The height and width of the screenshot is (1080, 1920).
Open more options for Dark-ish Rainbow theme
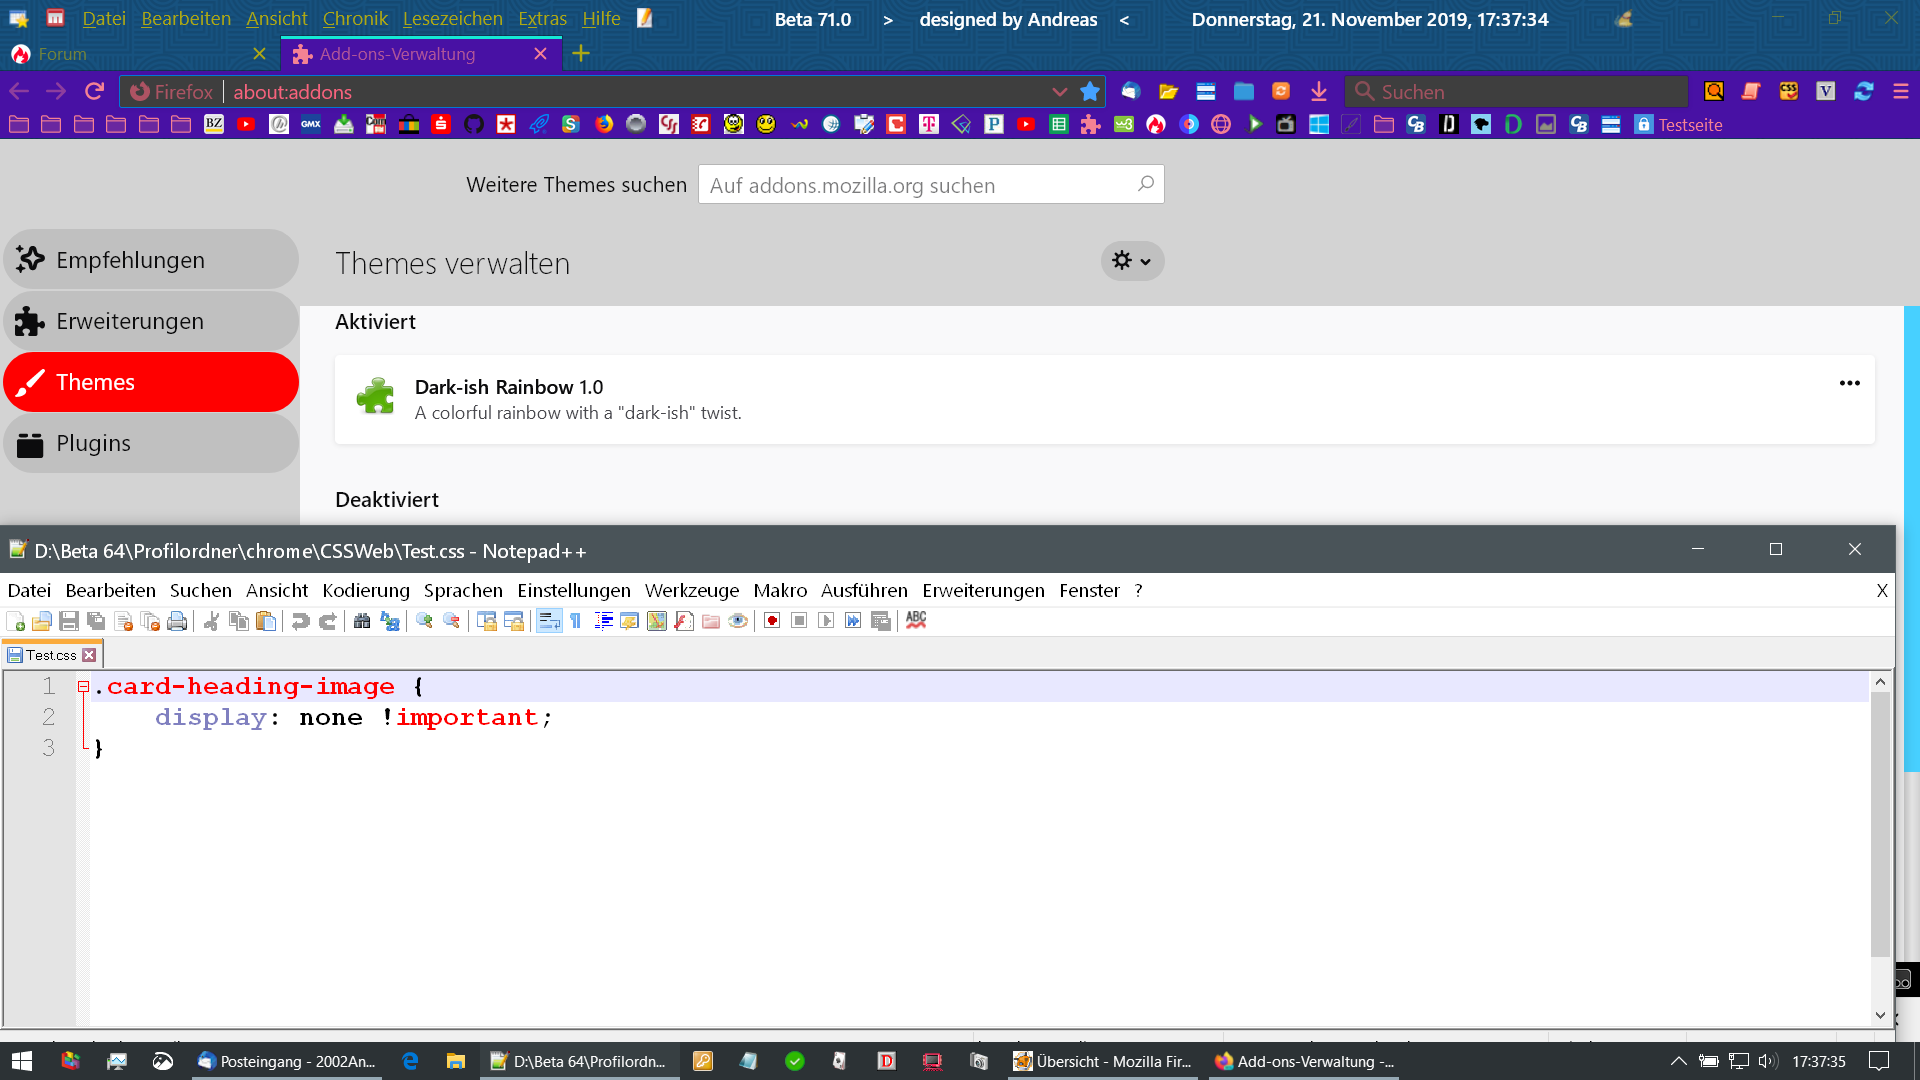1849,384
